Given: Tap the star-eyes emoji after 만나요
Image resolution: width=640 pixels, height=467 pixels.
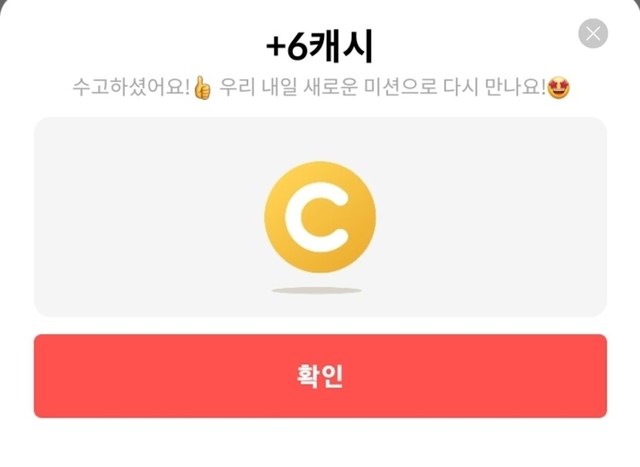Looking at the screenshot, I should tap(558, 88).
